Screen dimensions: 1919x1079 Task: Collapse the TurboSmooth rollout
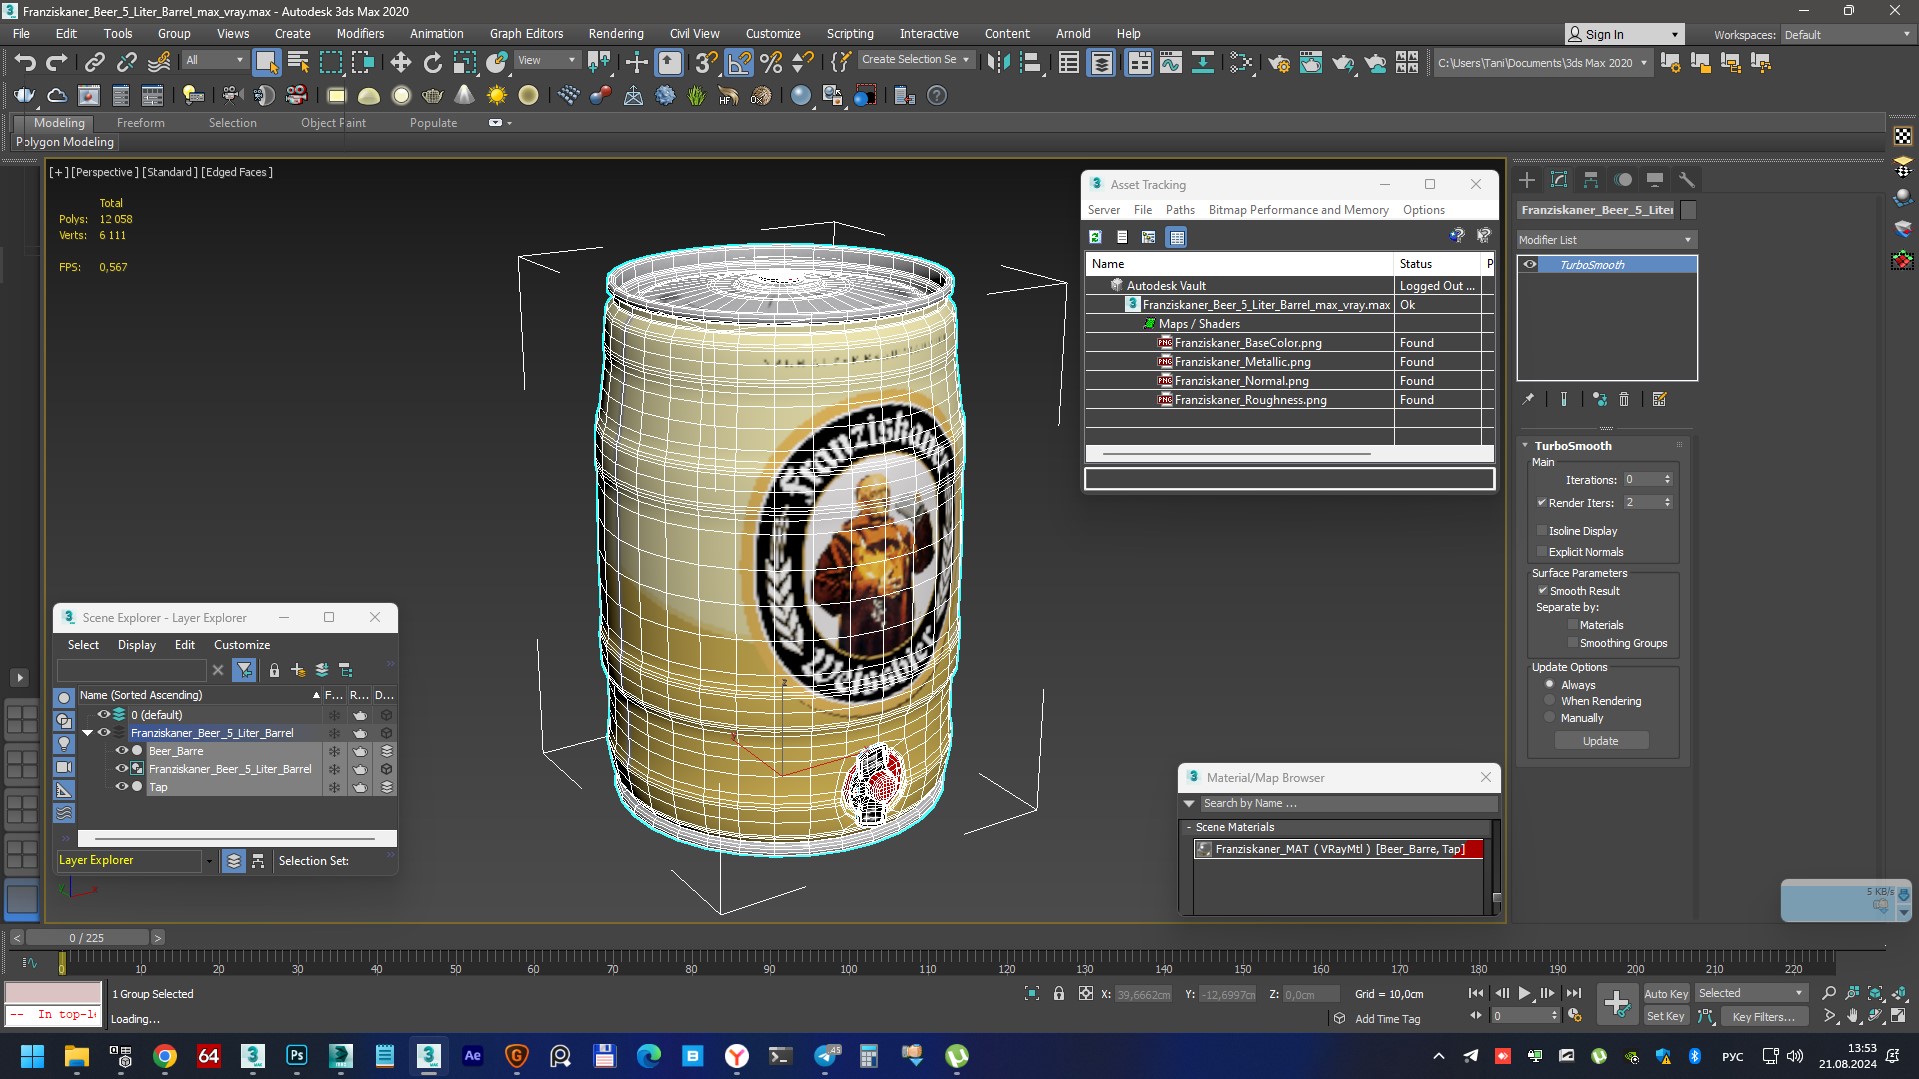pos(1526,445)
